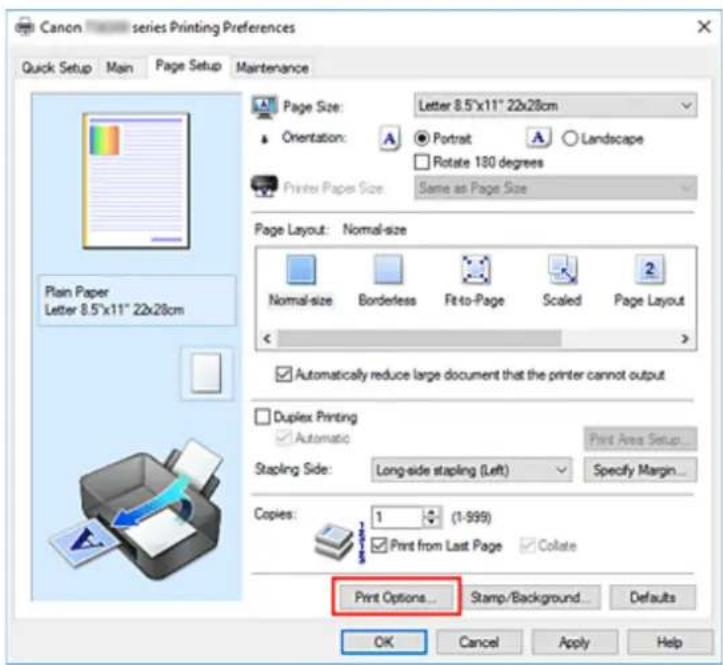
Task: Open the Maintenance tab
Action: coord(273,68)
